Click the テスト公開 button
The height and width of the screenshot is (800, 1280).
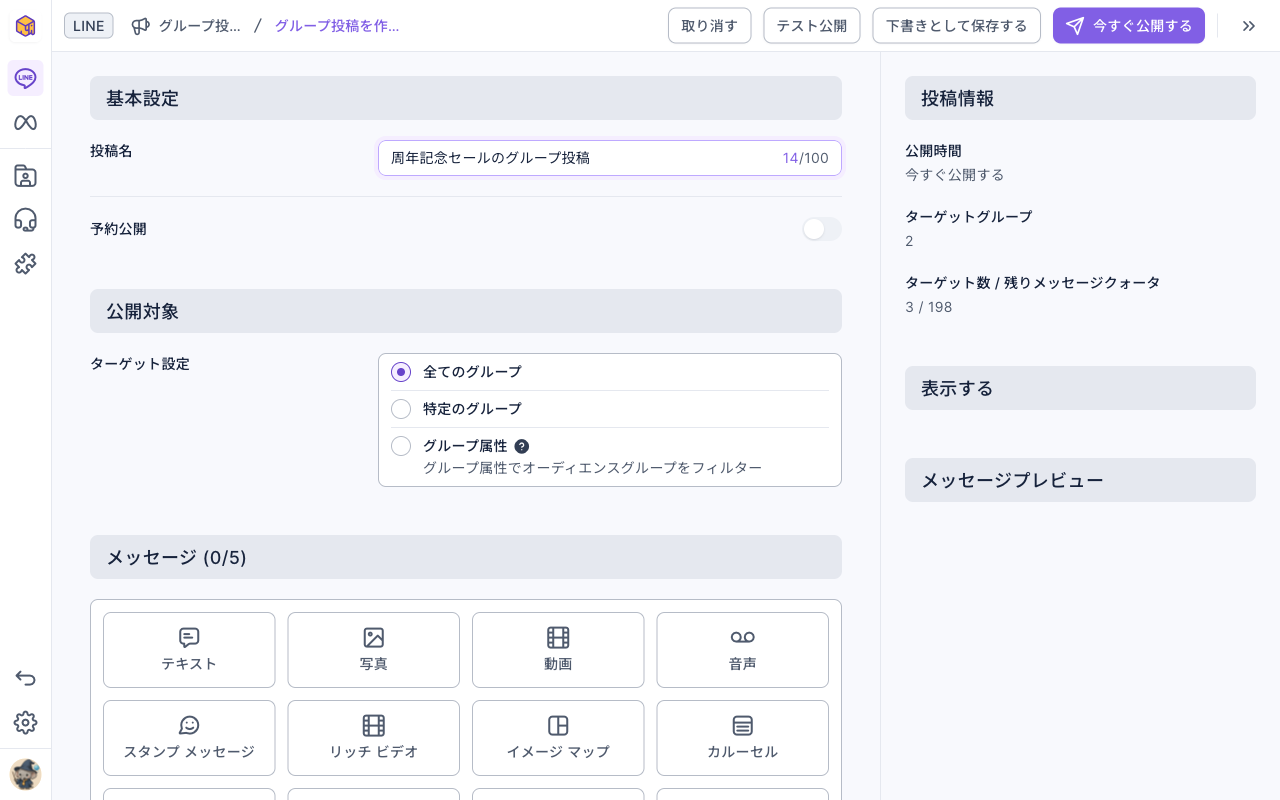(811, 26)
